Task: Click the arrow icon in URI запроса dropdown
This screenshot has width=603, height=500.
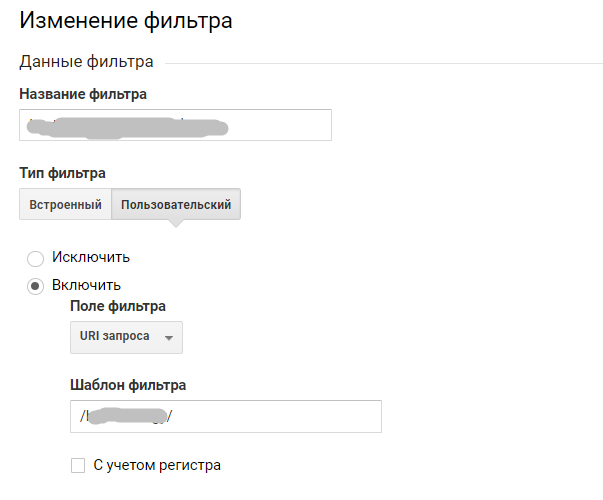Action: pyautogui.click(x=168, y=338)
